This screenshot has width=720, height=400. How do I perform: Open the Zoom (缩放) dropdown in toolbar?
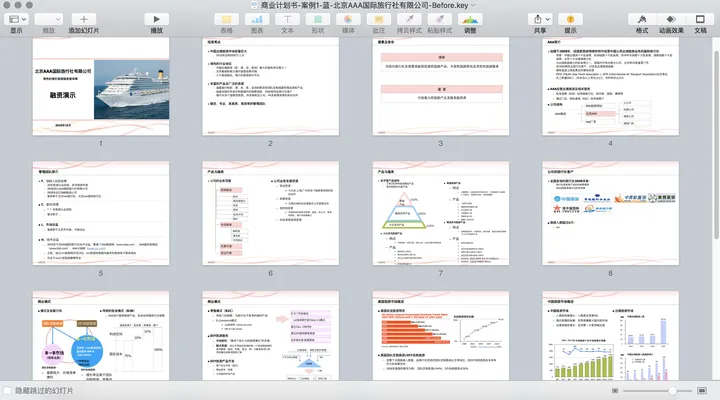pos(46,19)
